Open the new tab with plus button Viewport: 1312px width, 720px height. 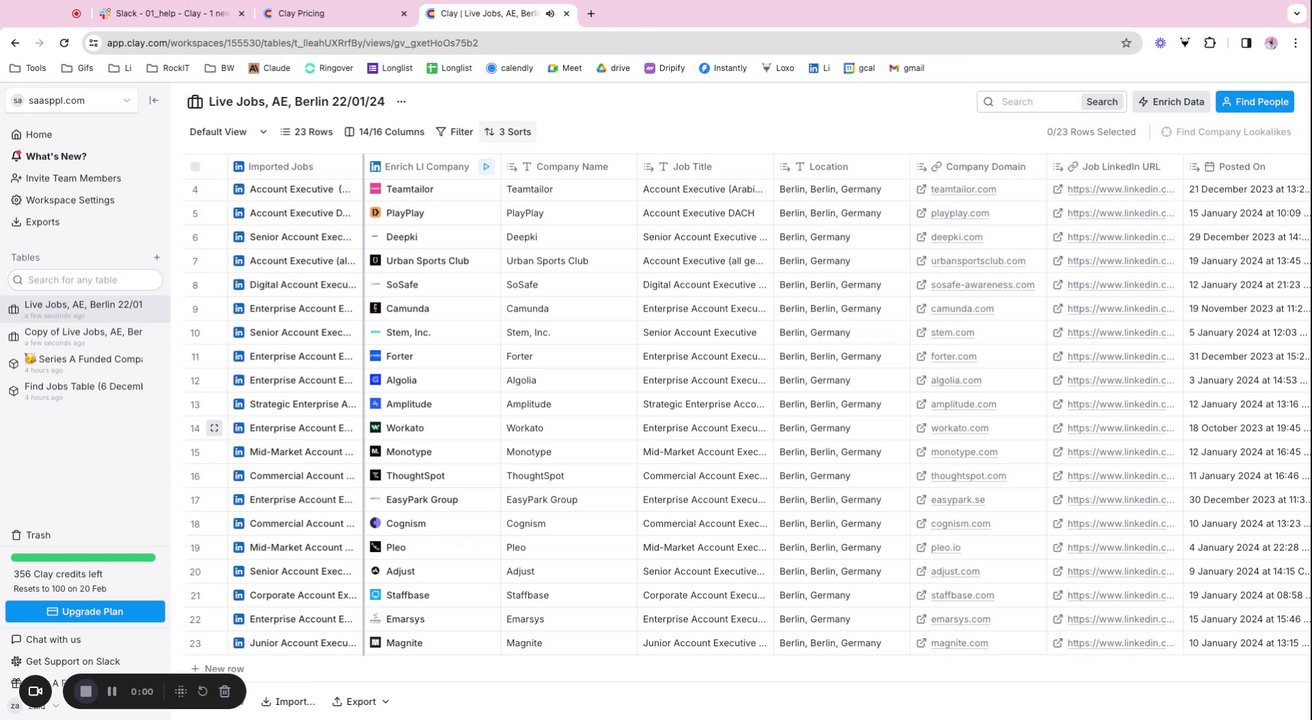591,14
